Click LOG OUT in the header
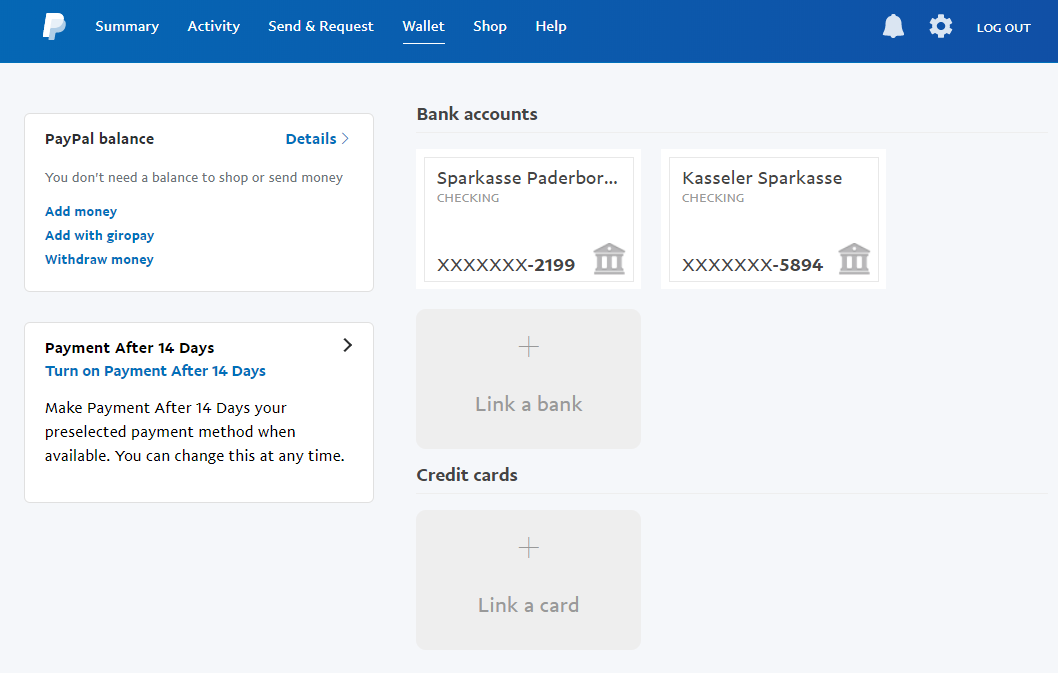Screen dimensions: 1058x673 1003,28
